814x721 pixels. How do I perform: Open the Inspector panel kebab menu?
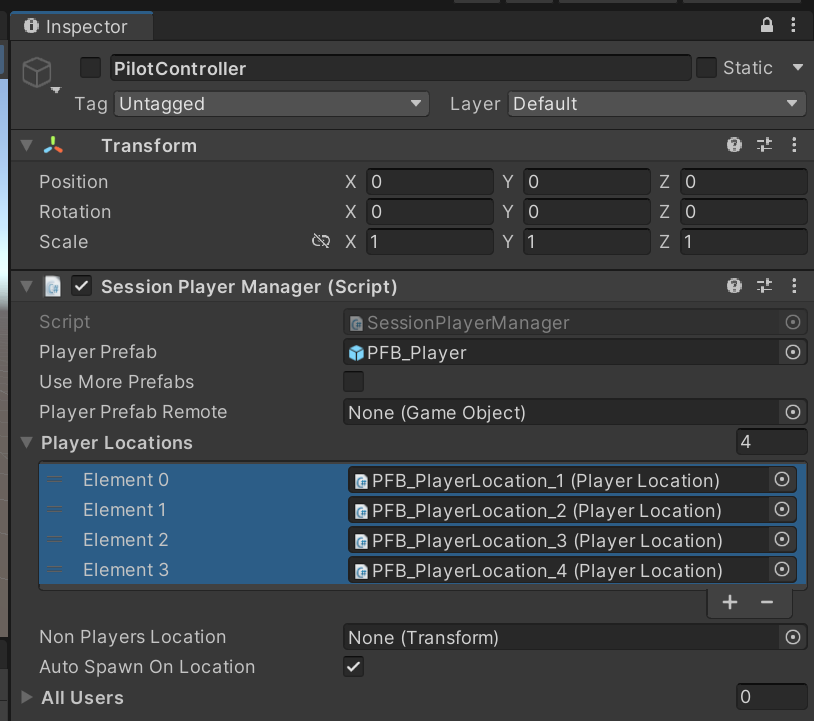click(795, 26)
